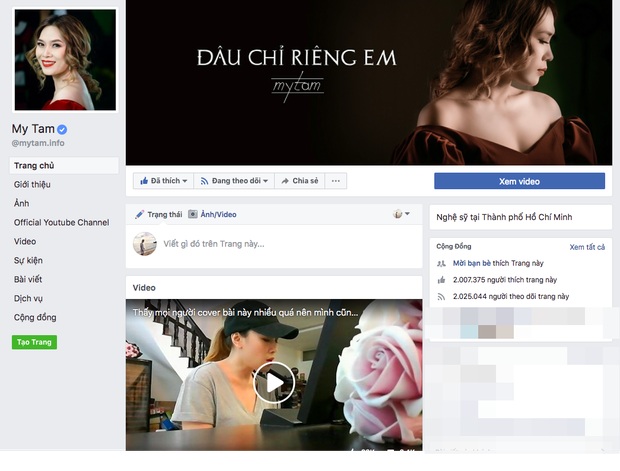This screenshot has width=620, height=471.
Task: Go to the Ảnh section
Action: (x=21, y=203)
